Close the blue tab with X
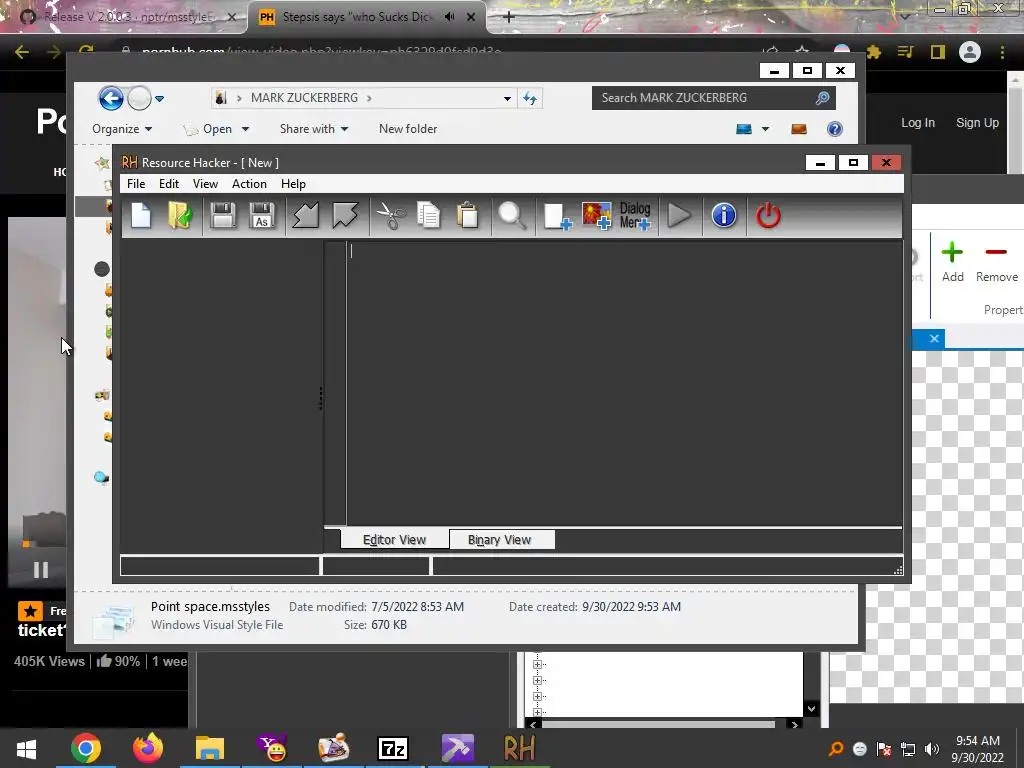 tap(935, 338)
